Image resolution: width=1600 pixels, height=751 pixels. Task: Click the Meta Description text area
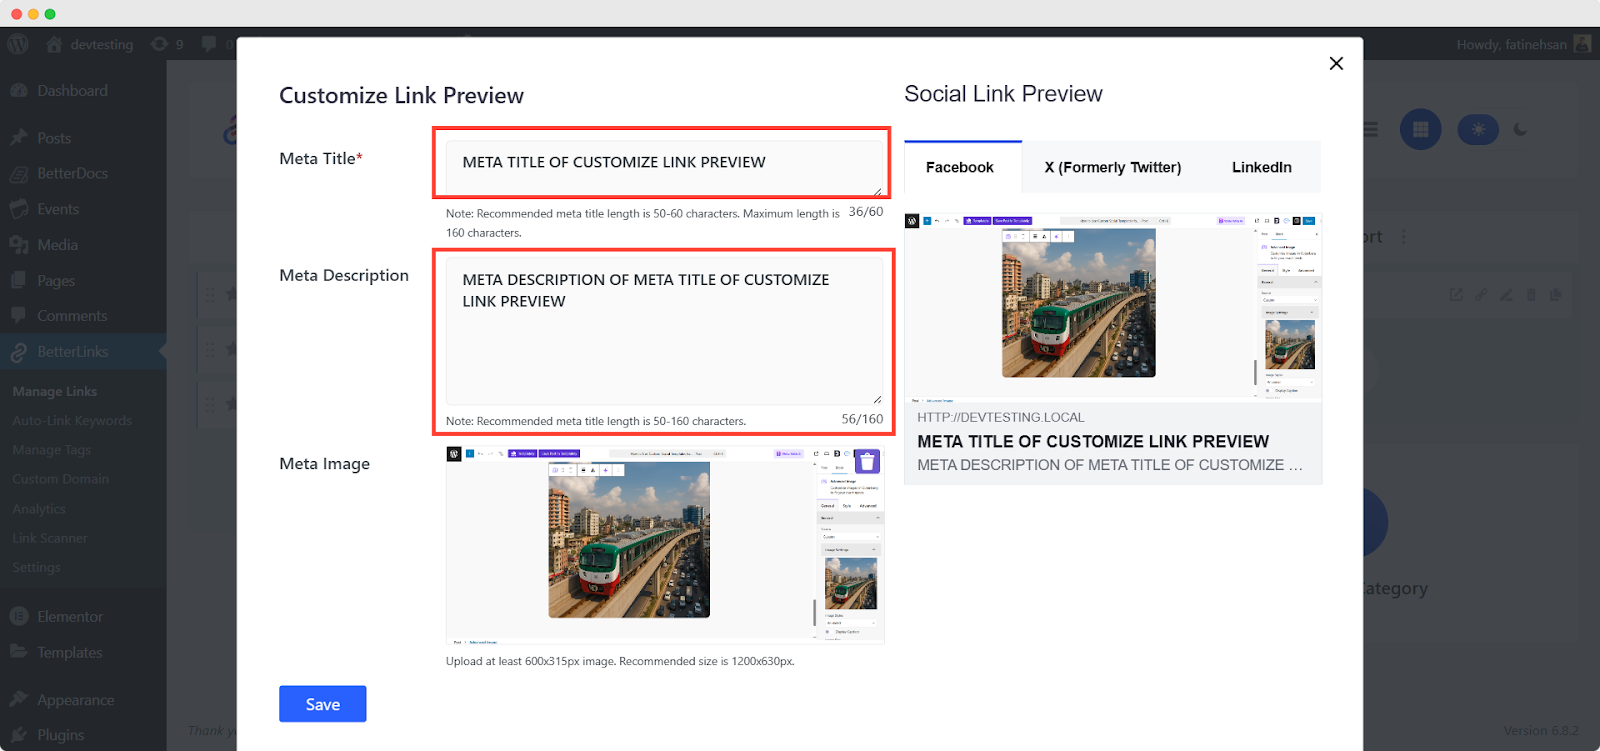pyautogui.click(x=664, y=331)
